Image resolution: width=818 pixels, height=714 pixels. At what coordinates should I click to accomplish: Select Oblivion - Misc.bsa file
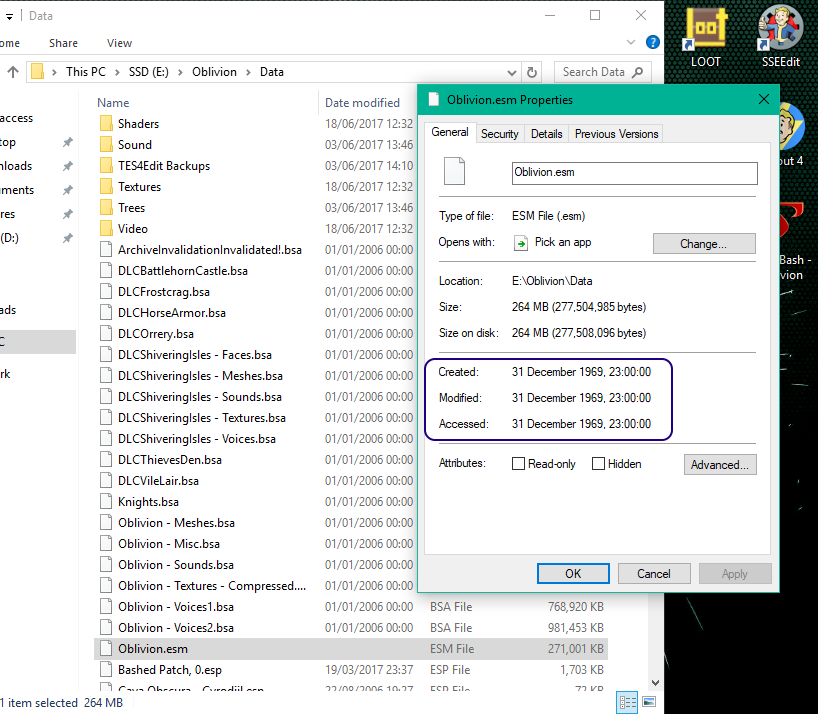[x=169, y=544]
